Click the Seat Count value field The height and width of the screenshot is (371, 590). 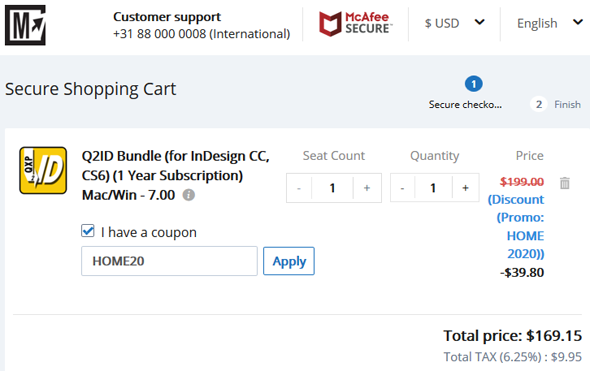pyautogui.click(x=332, y=188)
